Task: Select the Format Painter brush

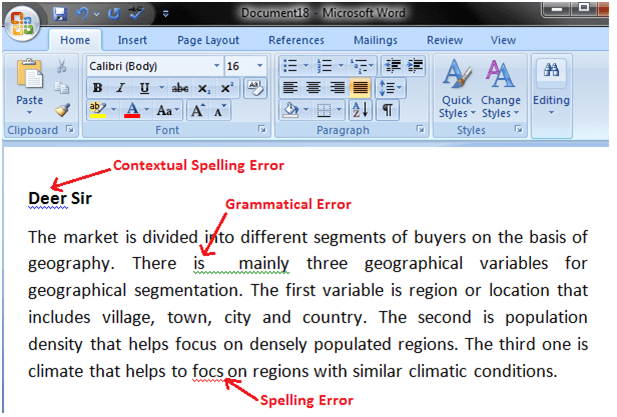Action: click(x=62, y=109)
